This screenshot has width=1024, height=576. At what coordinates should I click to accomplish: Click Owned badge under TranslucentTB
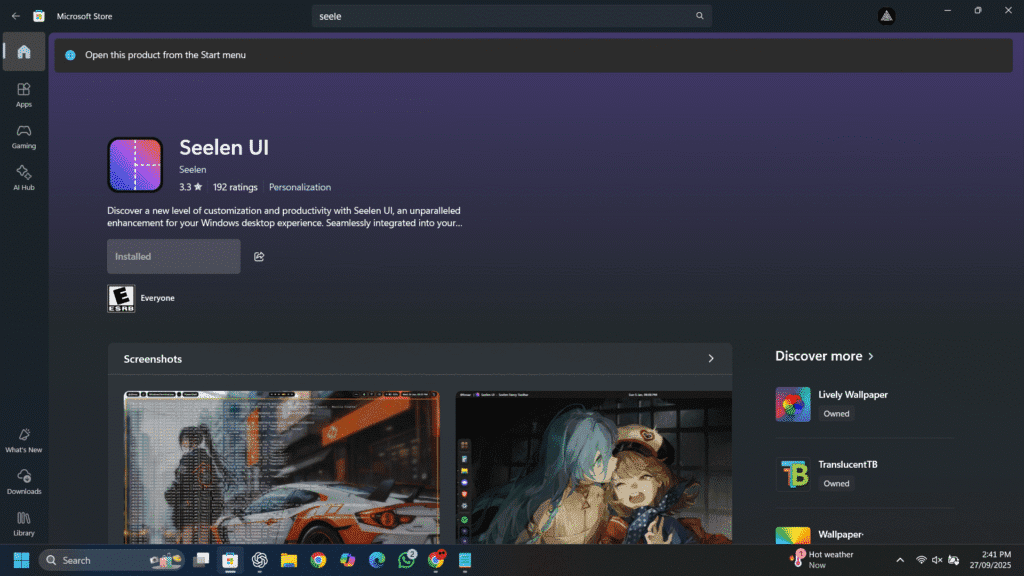coord(837,484)
